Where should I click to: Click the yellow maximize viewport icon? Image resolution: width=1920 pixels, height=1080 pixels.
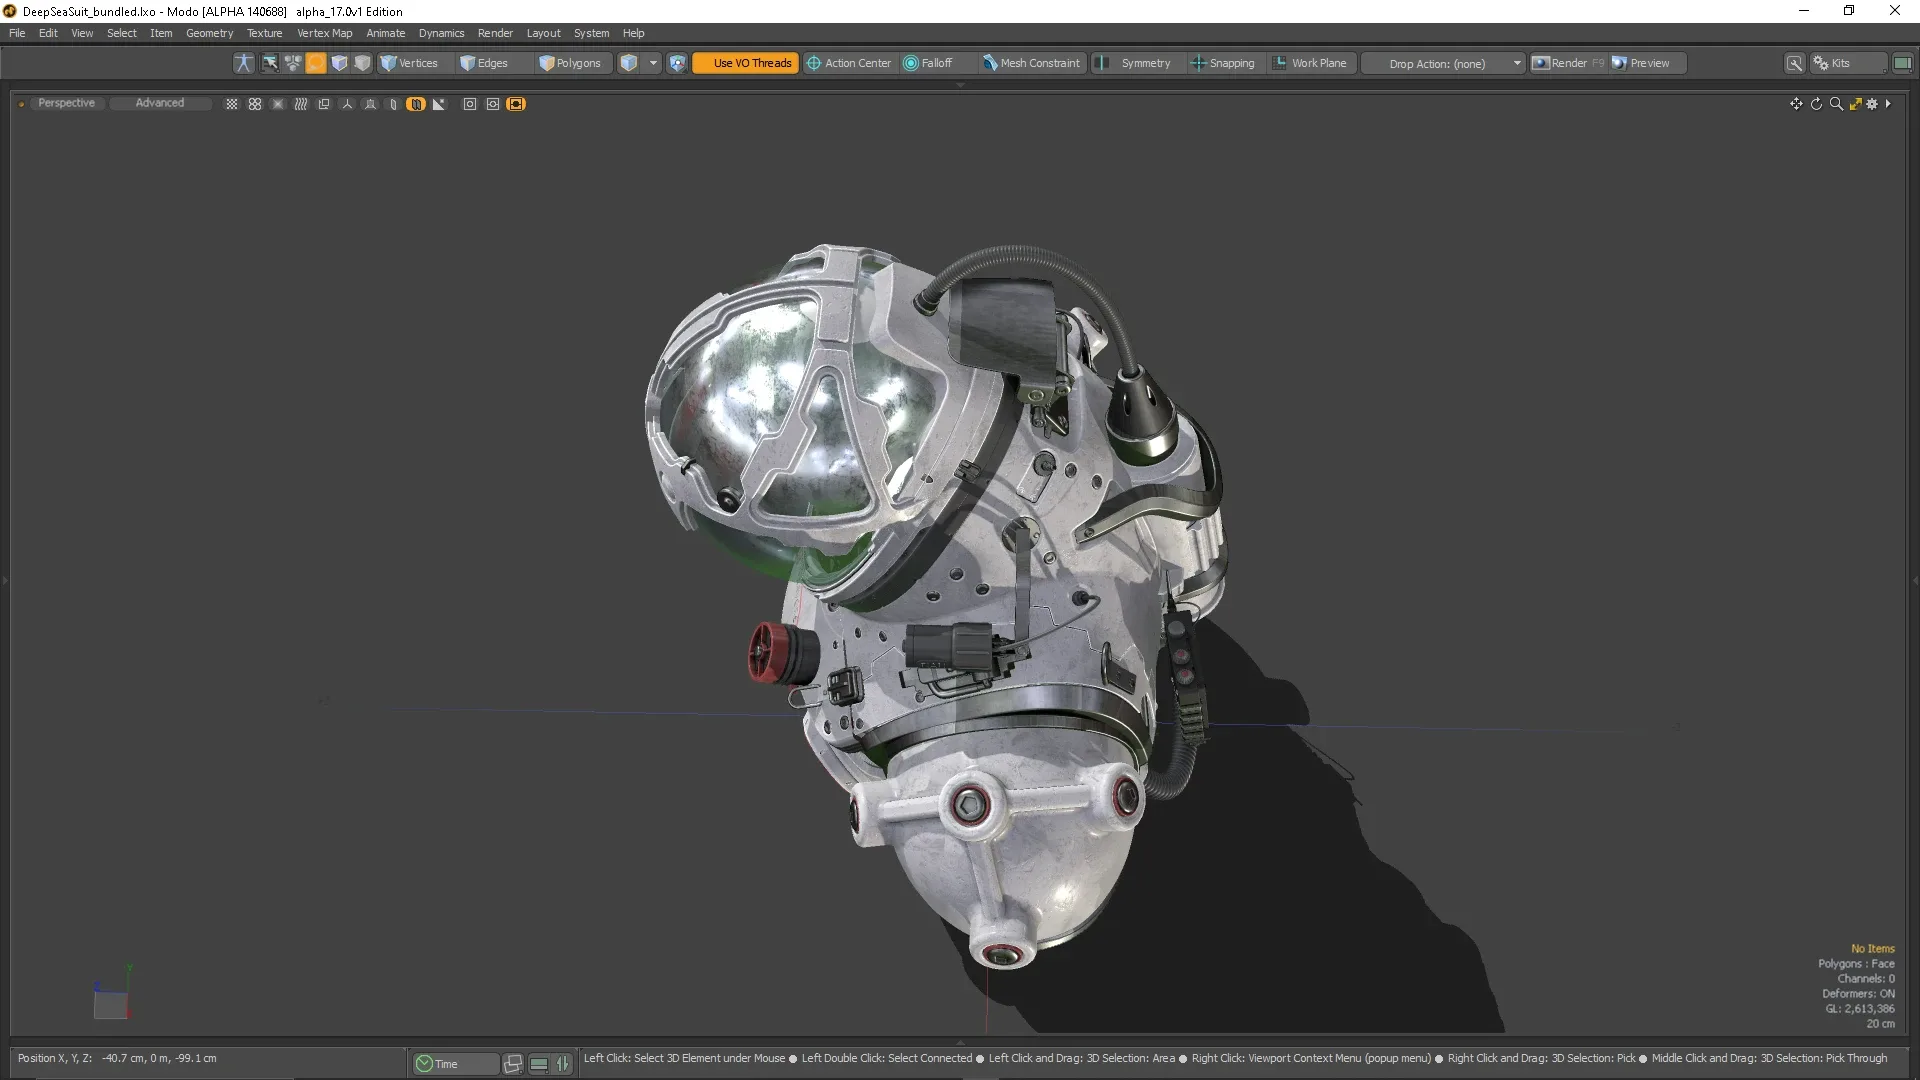tap(1855, 104)
